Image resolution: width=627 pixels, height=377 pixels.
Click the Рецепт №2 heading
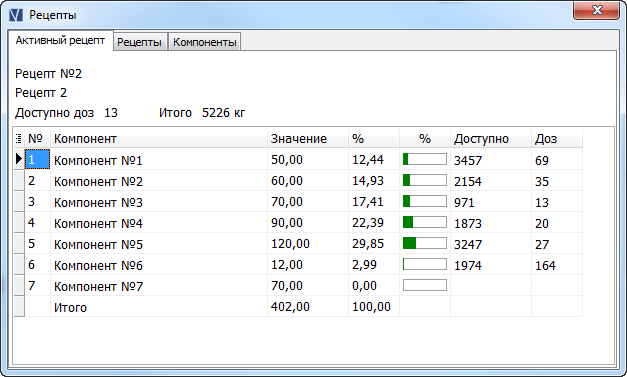pyautogui.click(x=48, y=74)
